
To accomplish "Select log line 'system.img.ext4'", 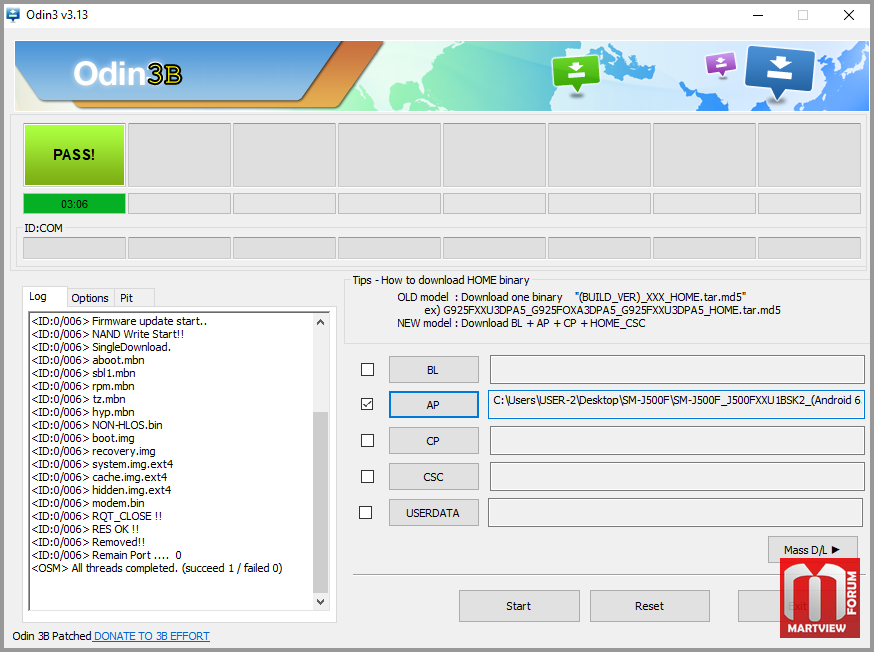I will (x=103, y=464).
